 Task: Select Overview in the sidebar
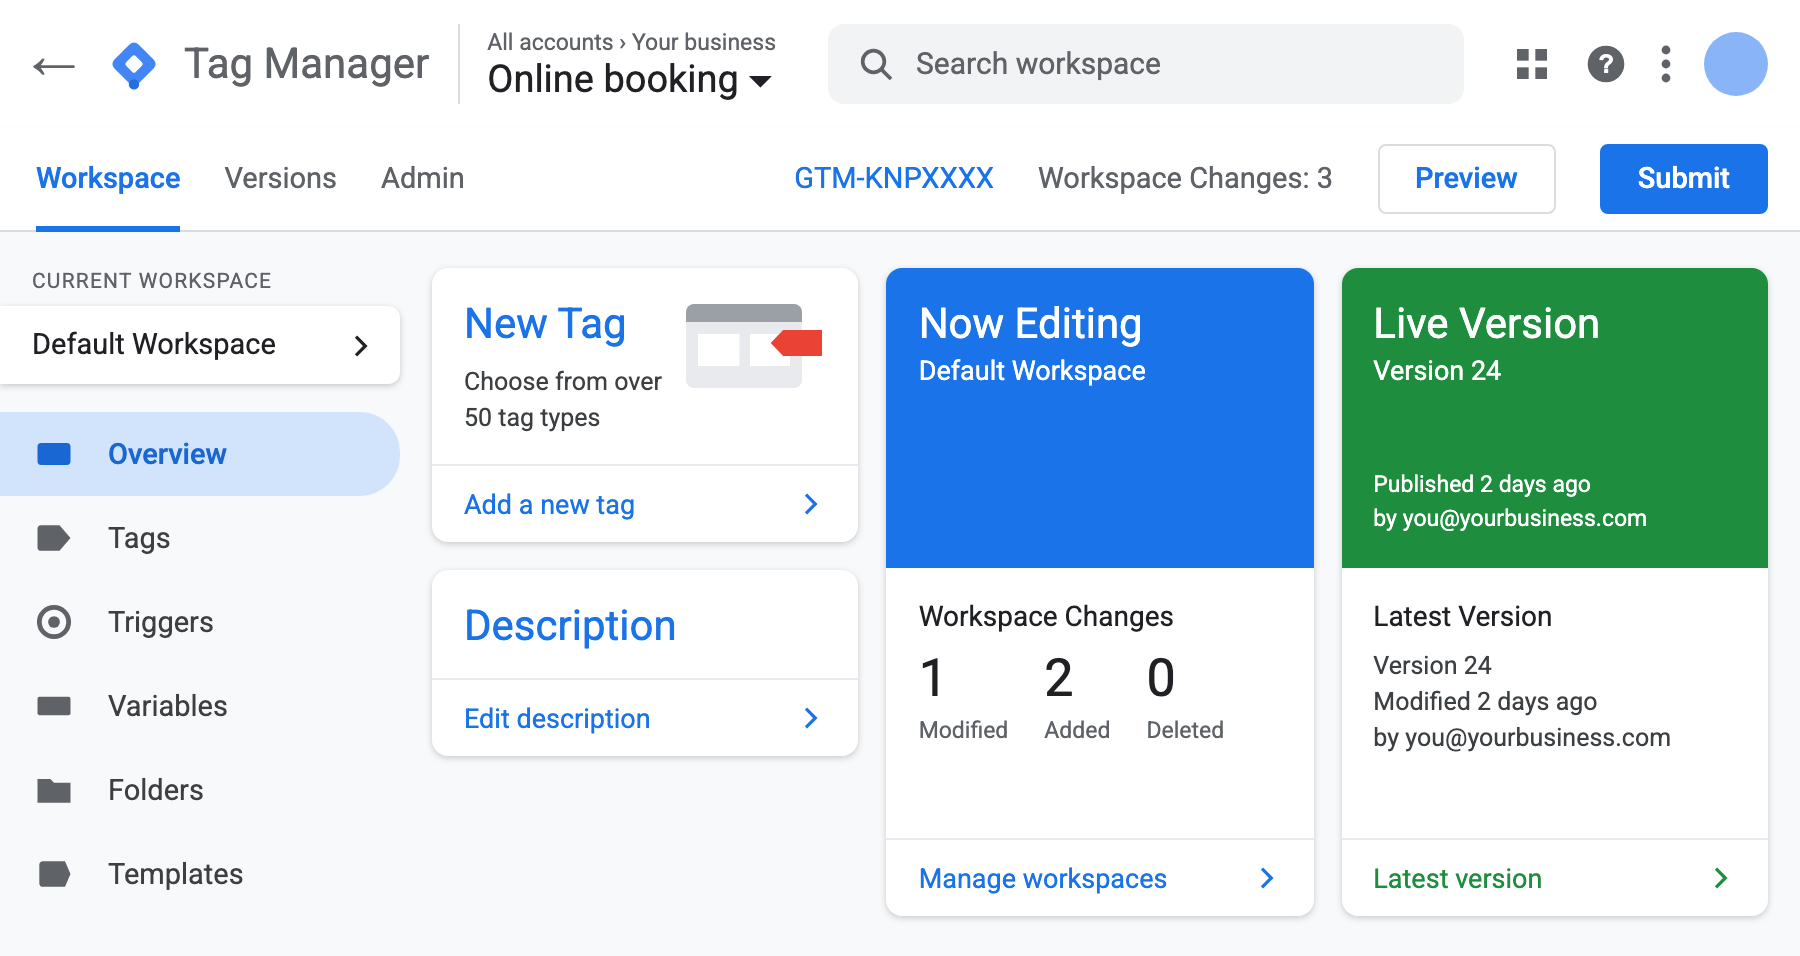(200, 454)
